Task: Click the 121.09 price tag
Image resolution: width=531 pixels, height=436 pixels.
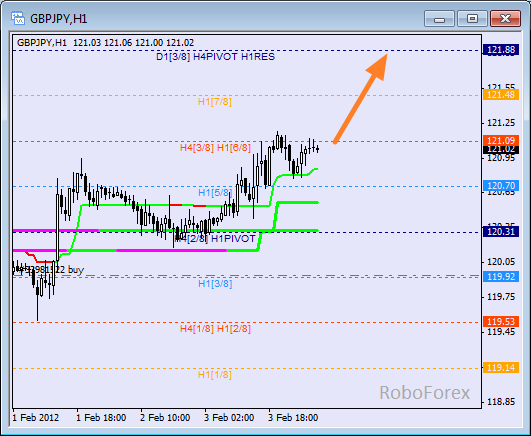Action: click(x=501, y=140)
